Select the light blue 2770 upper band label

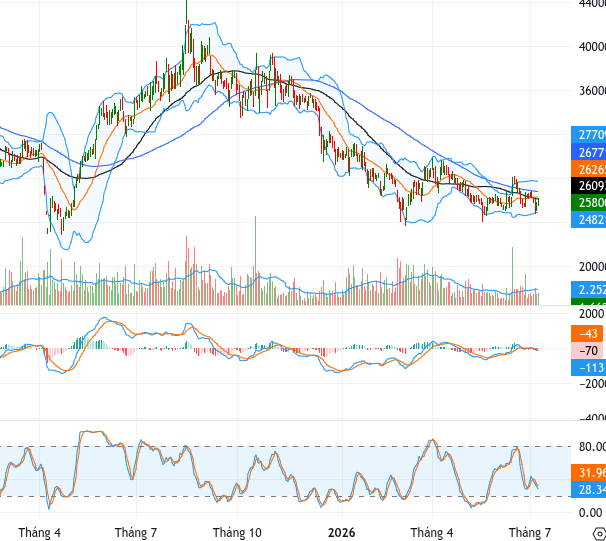pyautogui.click(x=589, y=134)
